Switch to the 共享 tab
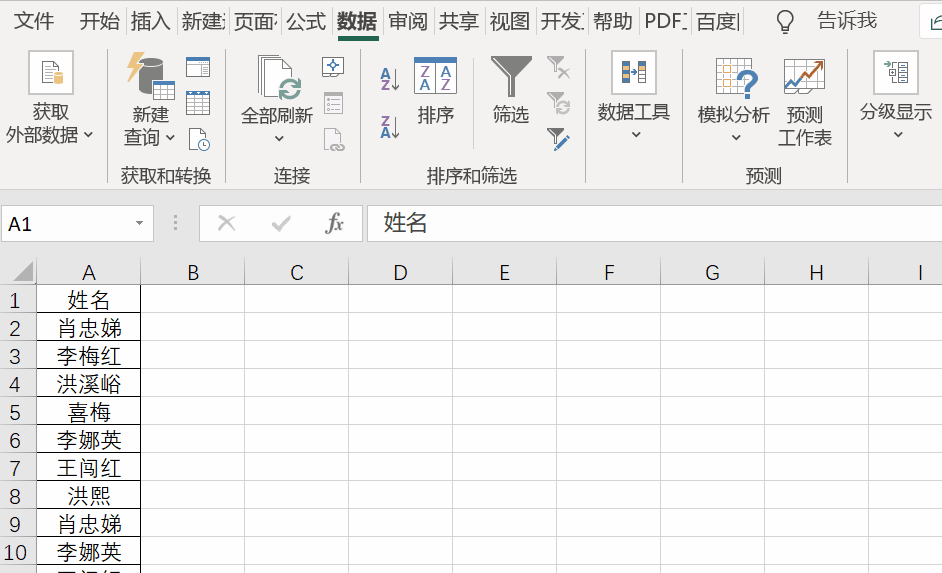Image resolution: width=942 pixels, height=573 pixels. click(458, 21)
